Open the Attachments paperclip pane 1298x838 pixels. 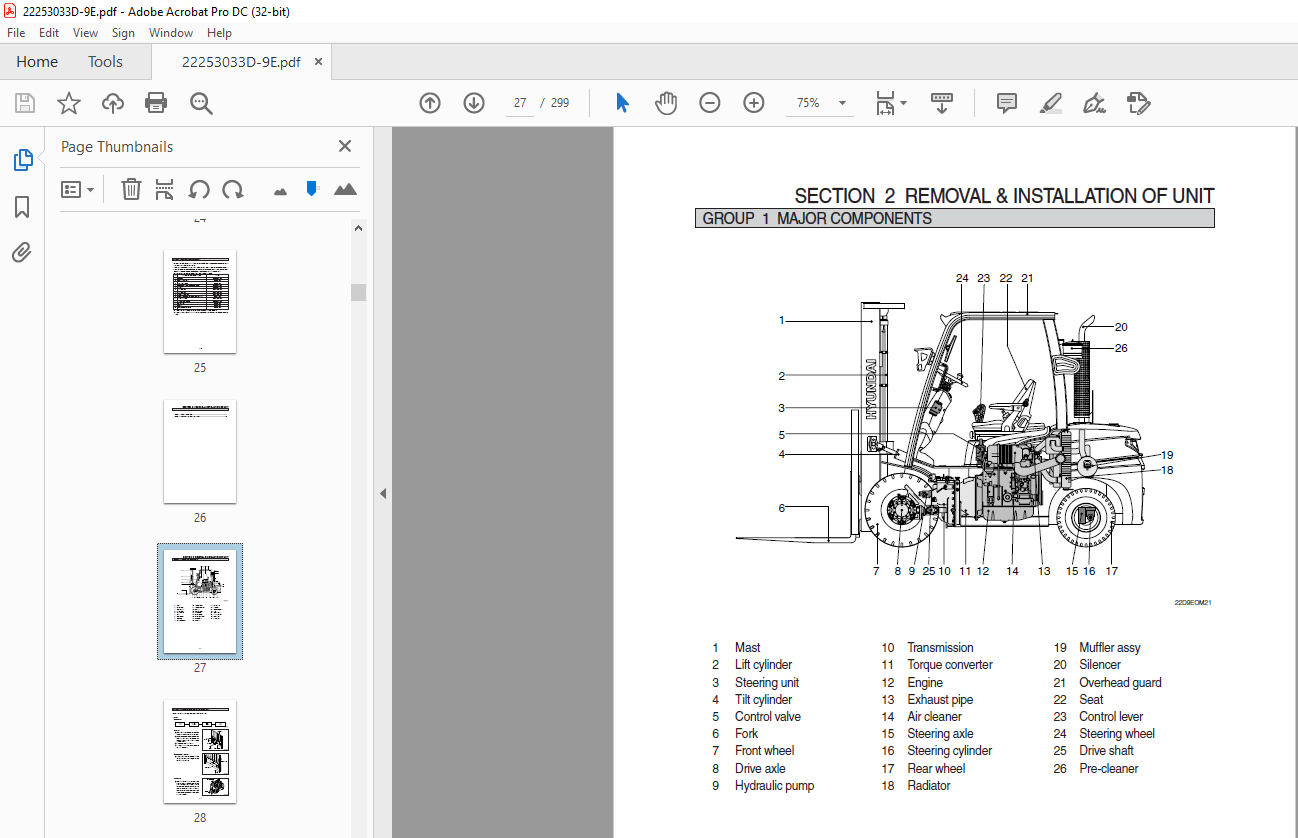22,253
